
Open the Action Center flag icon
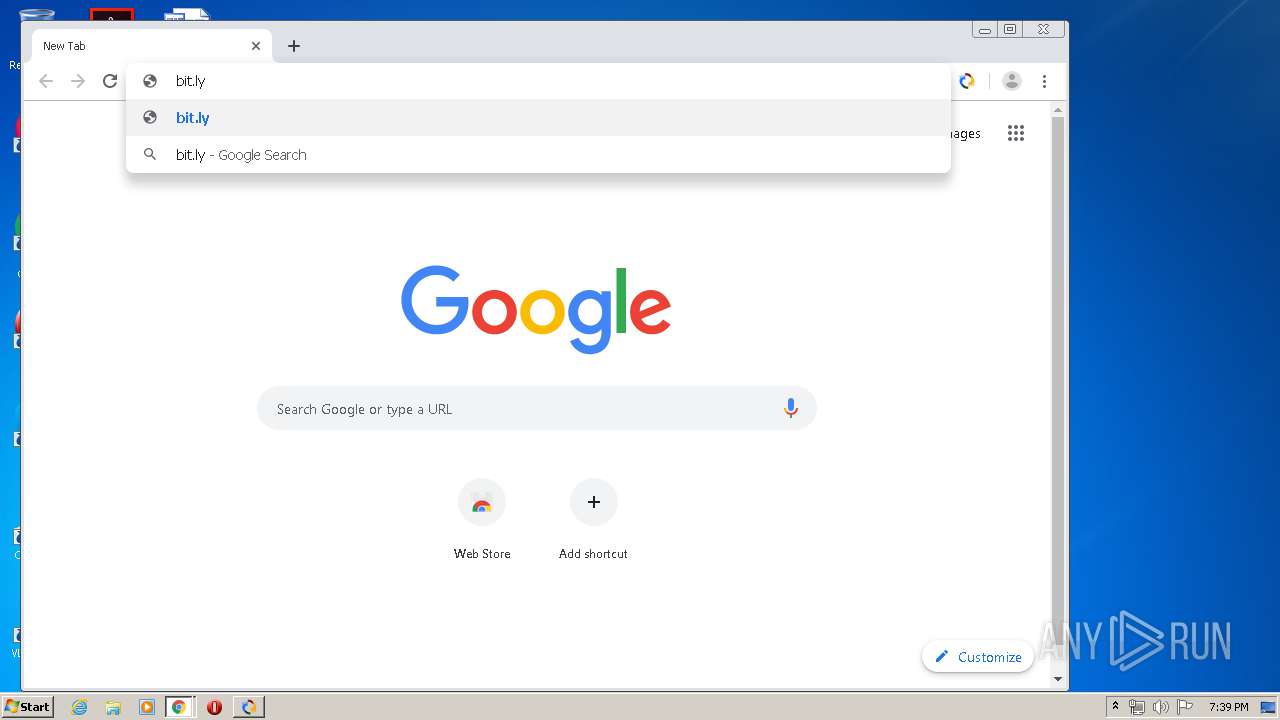pyautogui.click(x=1185, y=707)
